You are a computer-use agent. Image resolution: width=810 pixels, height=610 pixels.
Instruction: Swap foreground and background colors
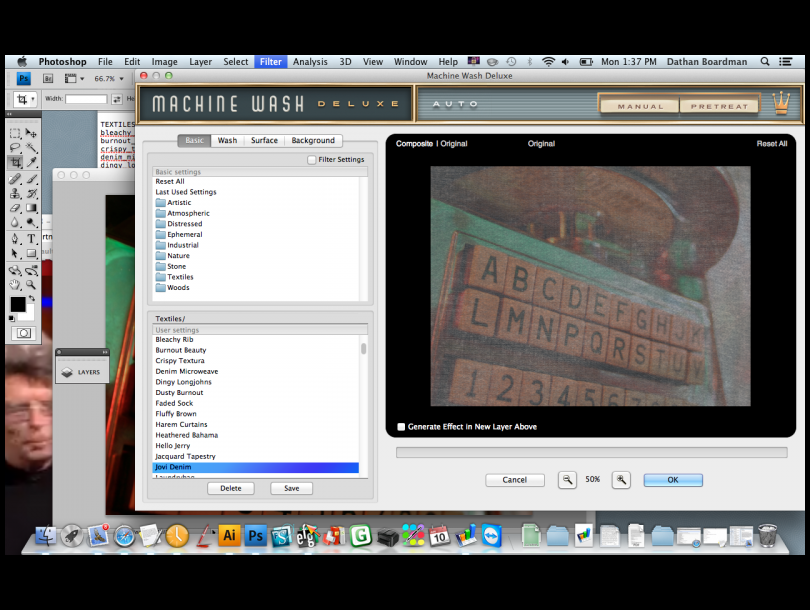point(32,299)
